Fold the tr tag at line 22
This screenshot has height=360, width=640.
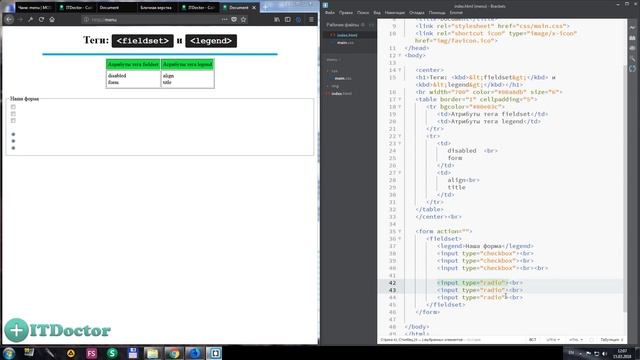[x=400, y=136]
